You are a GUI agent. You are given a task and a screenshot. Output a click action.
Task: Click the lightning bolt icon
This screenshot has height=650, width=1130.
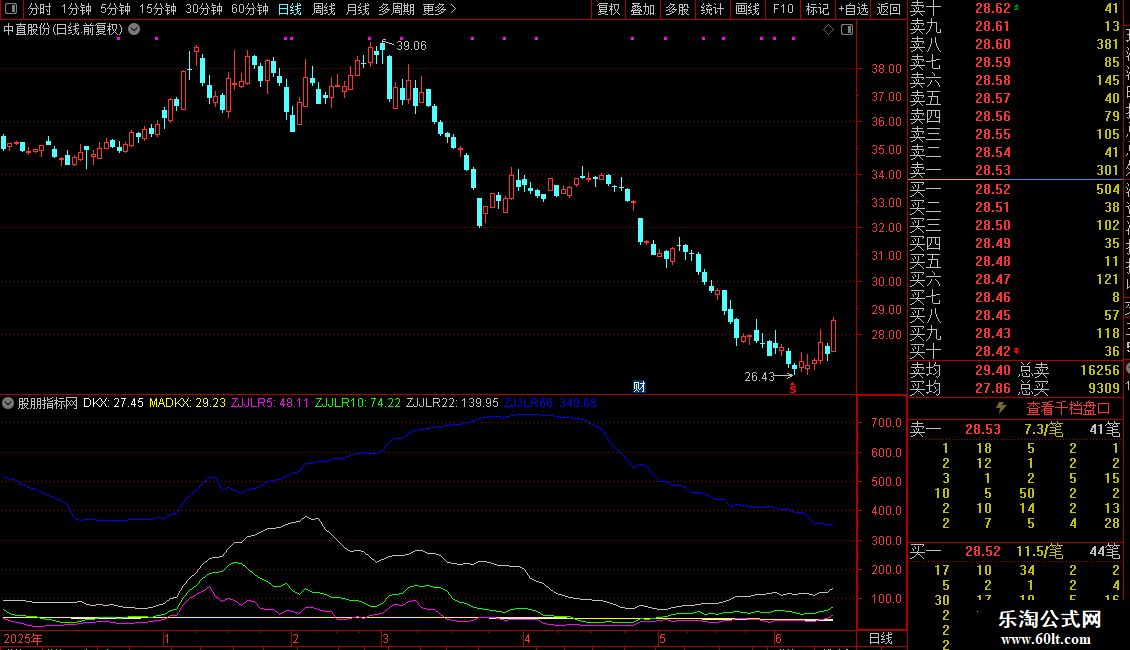(x=1001, y=408)
